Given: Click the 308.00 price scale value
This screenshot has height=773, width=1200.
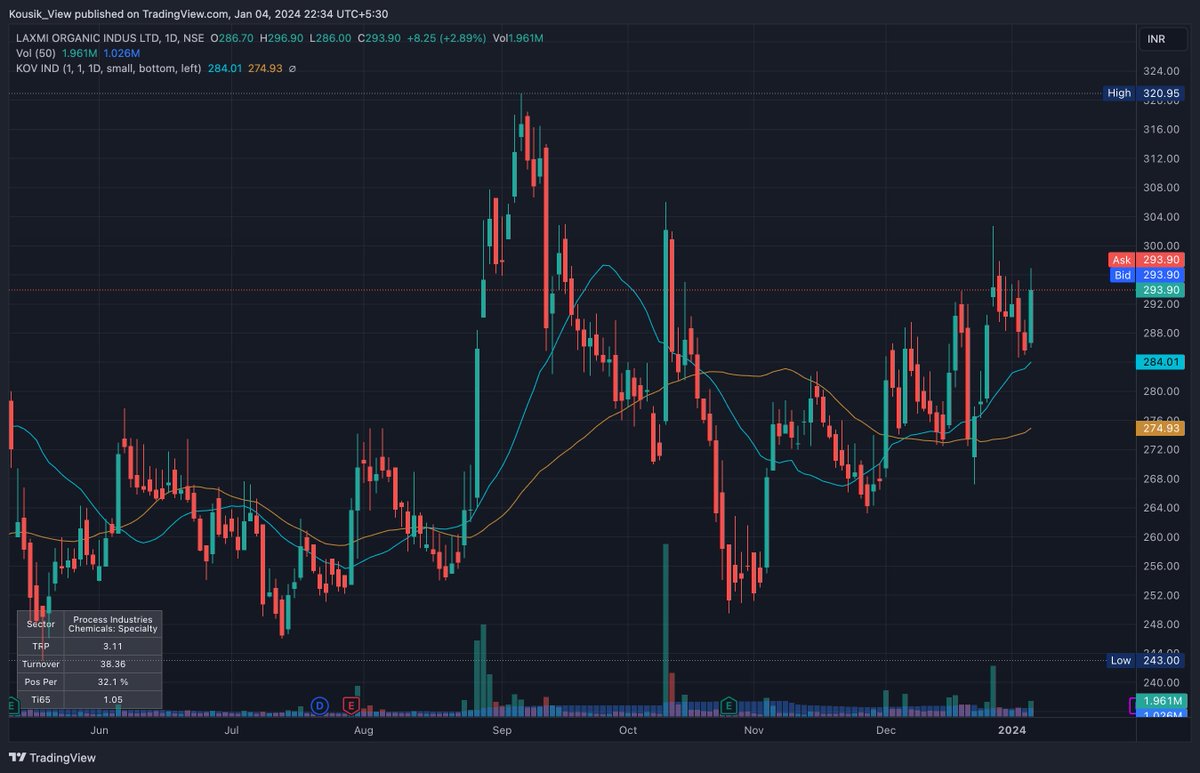Looking at the screenshot, I should click(x=1160, y=187).
